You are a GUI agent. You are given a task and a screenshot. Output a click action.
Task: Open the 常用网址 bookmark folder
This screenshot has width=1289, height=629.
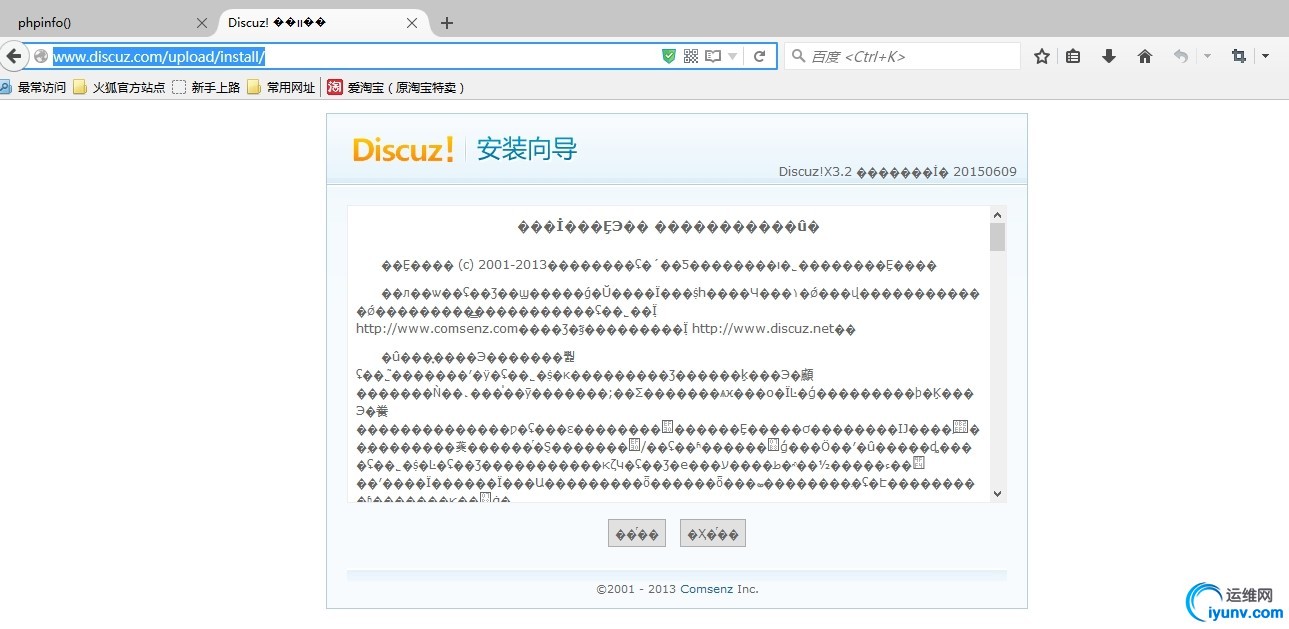(281, 88)
